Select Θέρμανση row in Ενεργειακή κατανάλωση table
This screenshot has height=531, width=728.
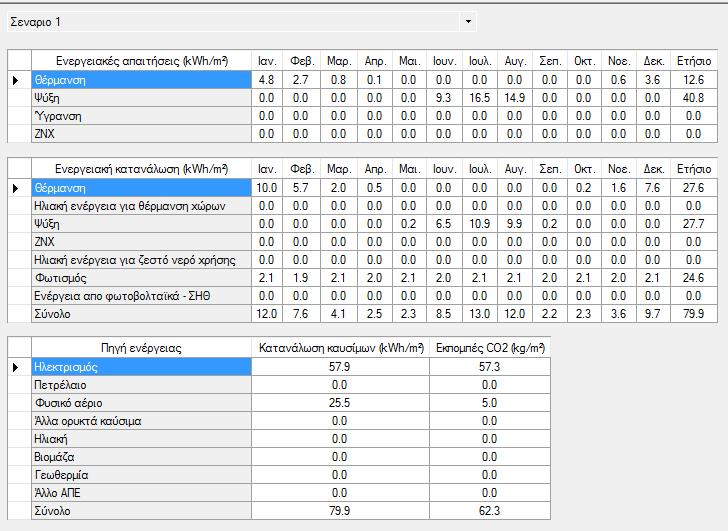142,188
